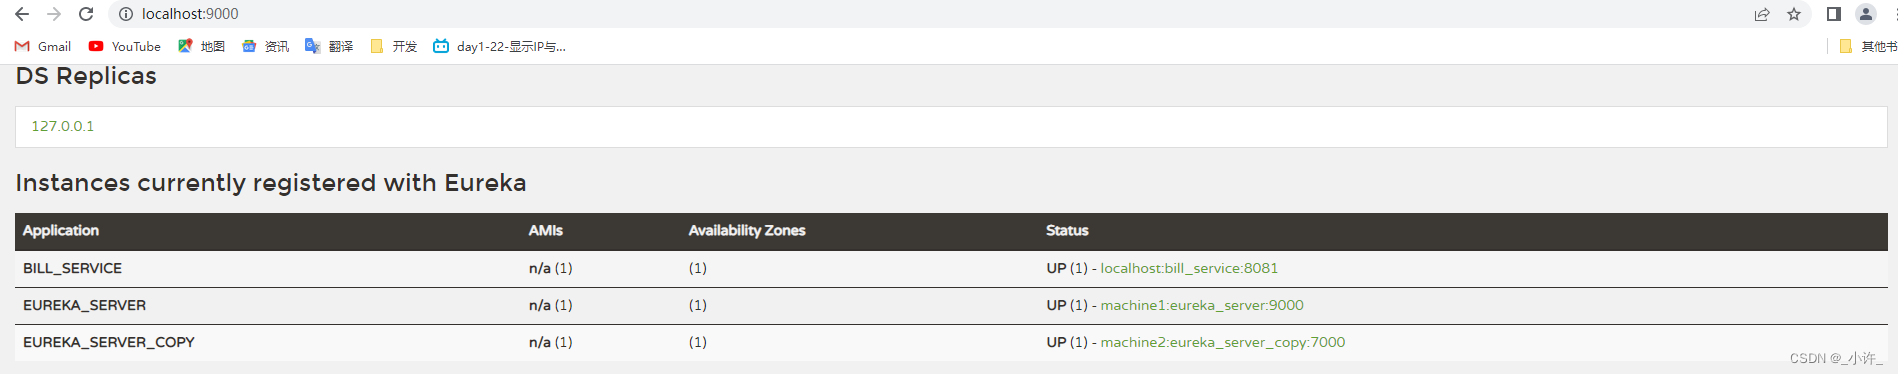Click the browser back arrow

[22, 14]
